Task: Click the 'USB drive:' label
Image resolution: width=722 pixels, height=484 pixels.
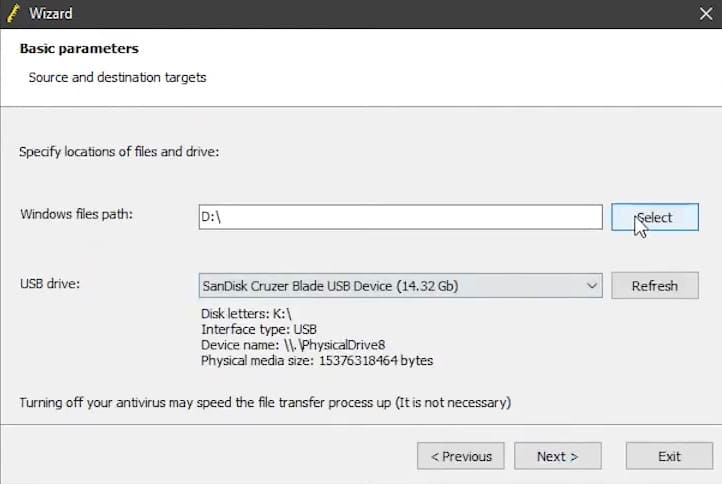Action: [49, 284]
